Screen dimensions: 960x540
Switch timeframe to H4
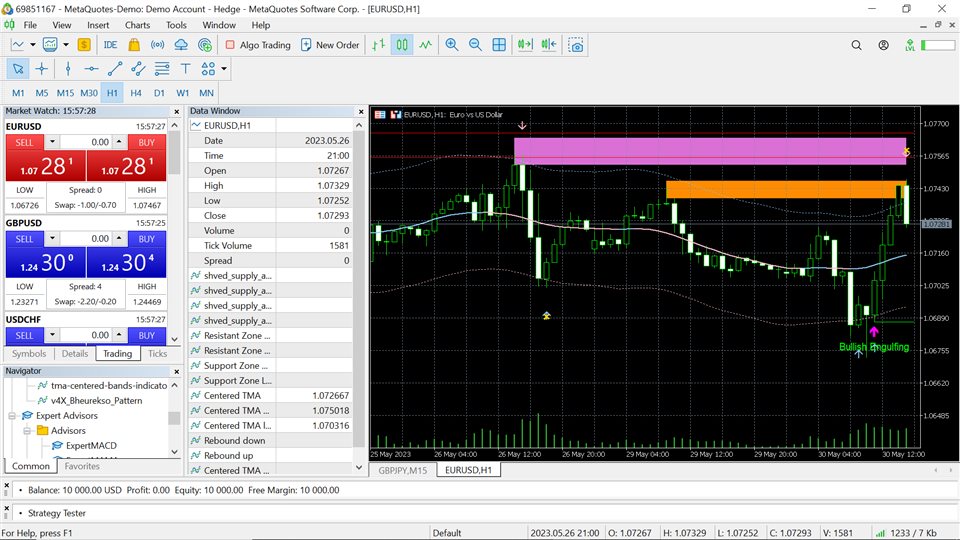136,93
